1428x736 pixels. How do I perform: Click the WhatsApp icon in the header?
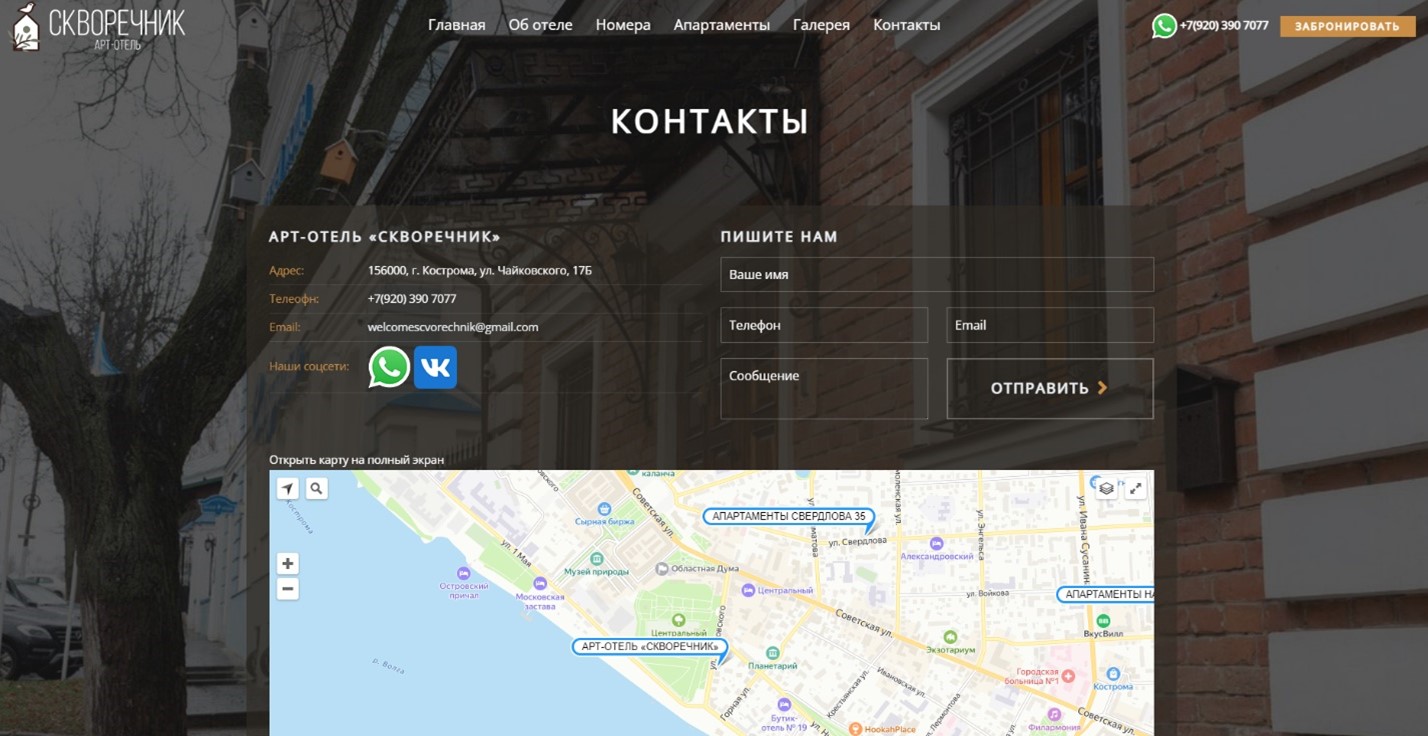1164,26
